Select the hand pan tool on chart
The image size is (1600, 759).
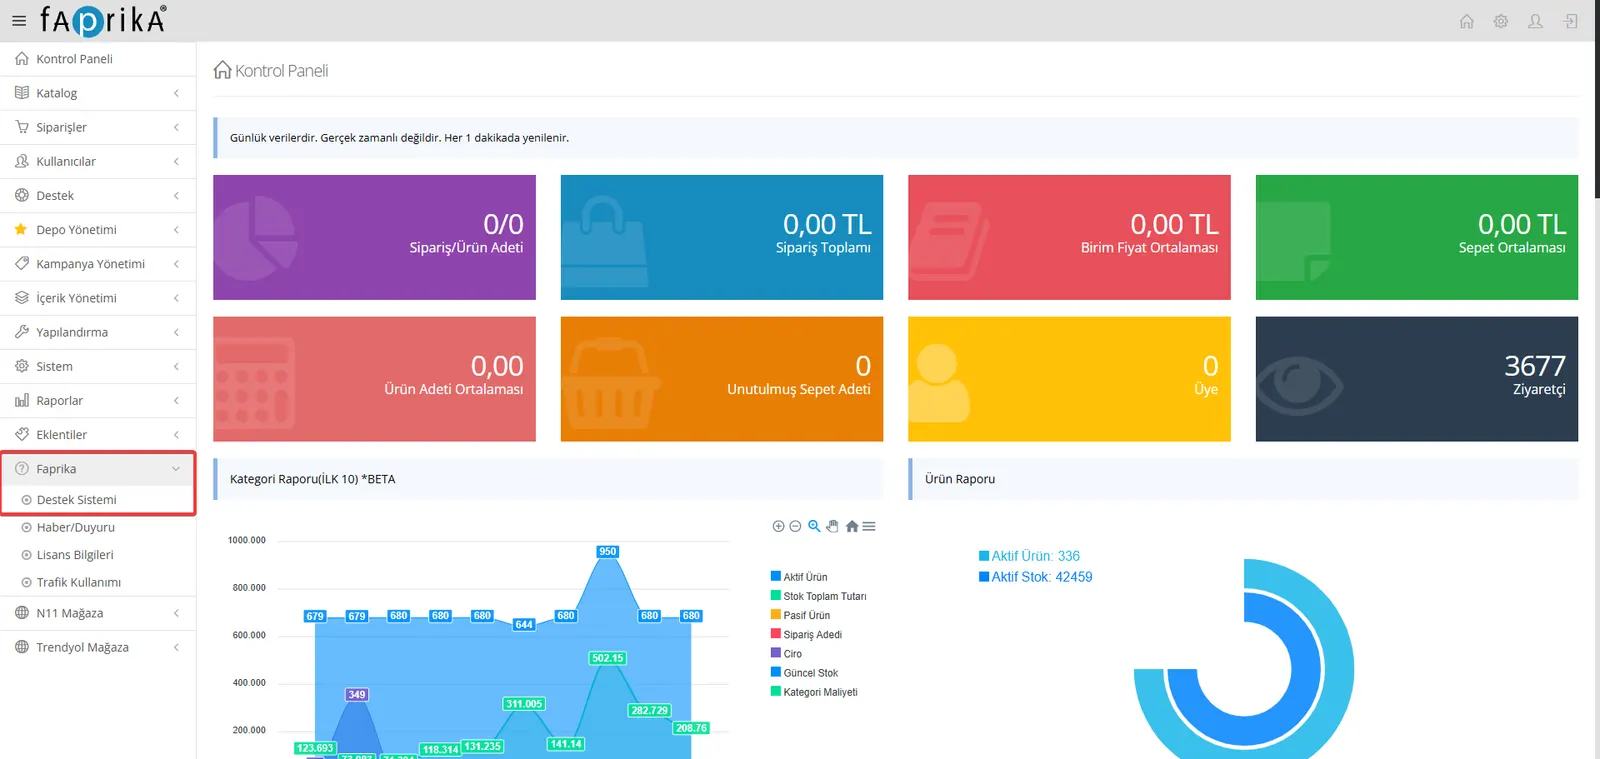[832, 526]
